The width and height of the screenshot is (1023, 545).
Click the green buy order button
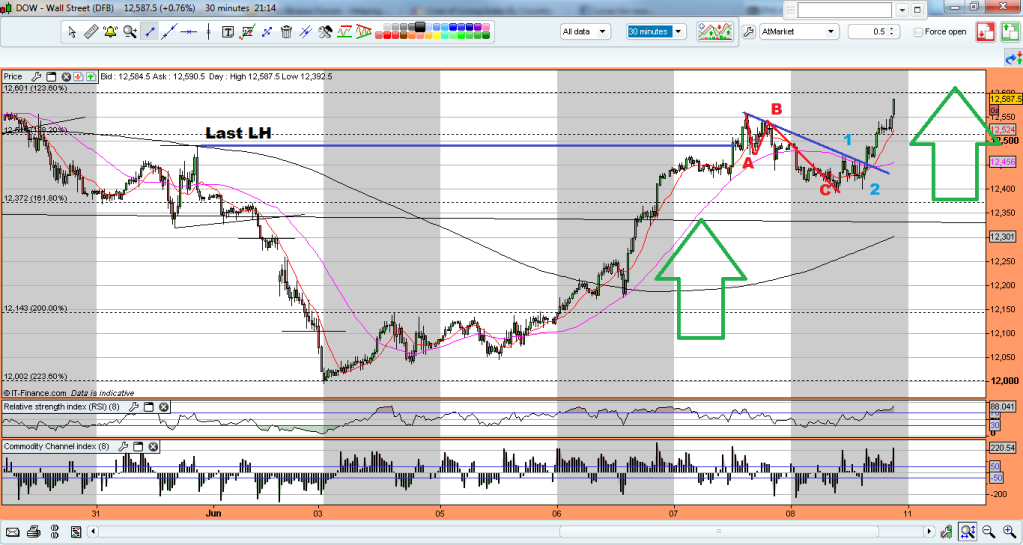pyautogui.click(x=1009, y=31)
